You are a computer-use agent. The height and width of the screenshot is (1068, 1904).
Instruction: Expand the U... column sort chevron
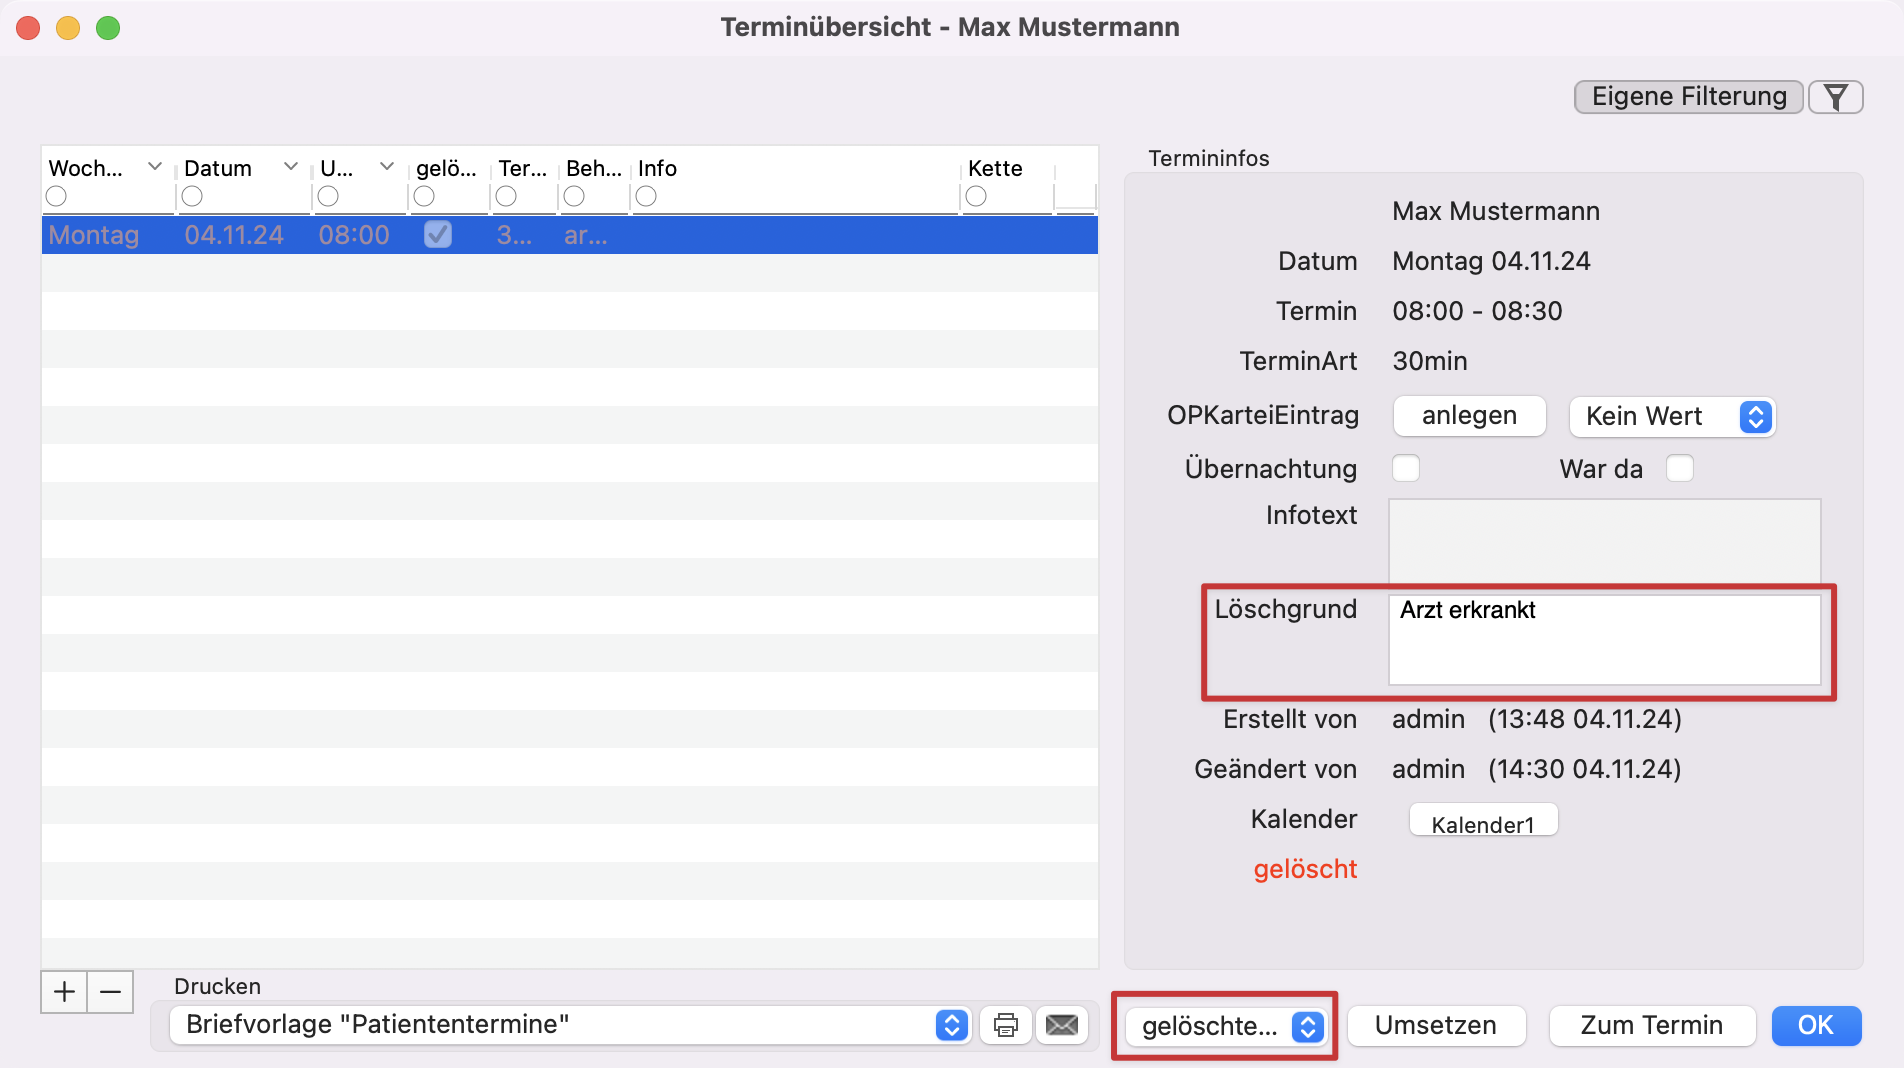(387, 166)
